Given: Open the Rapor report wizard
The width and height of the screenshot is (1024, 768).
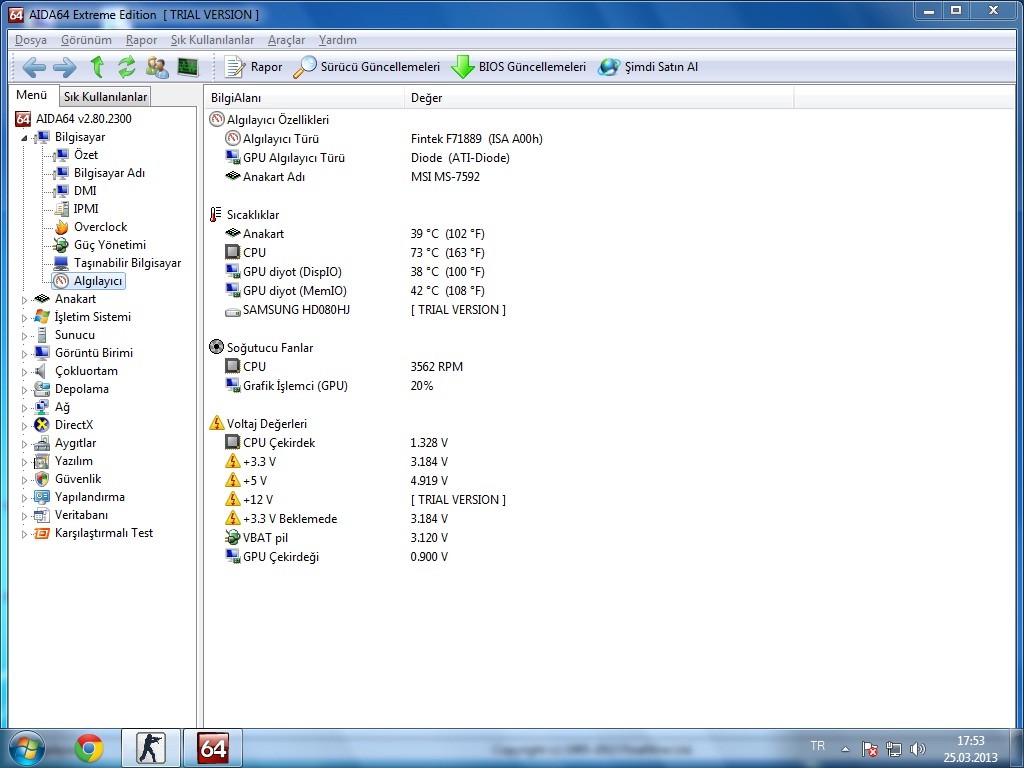Looking at the screenshot, I should click(253, 67).
